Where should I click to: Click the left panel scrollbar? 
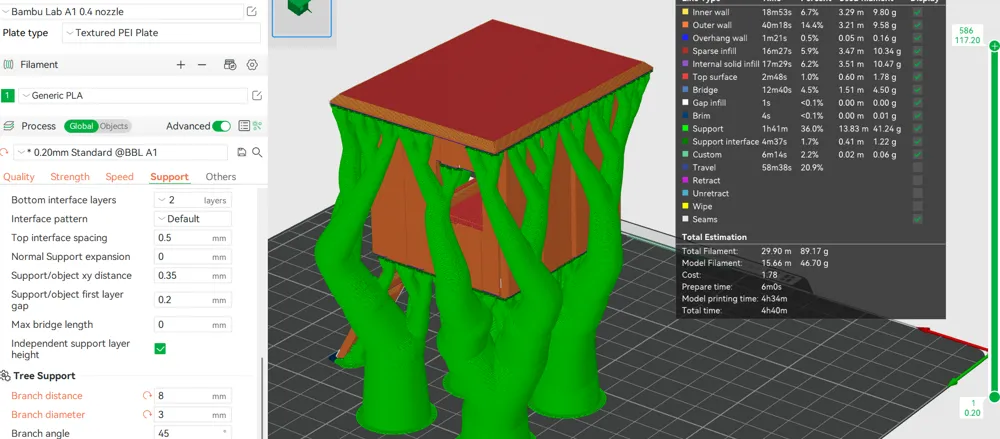[263, 396]
